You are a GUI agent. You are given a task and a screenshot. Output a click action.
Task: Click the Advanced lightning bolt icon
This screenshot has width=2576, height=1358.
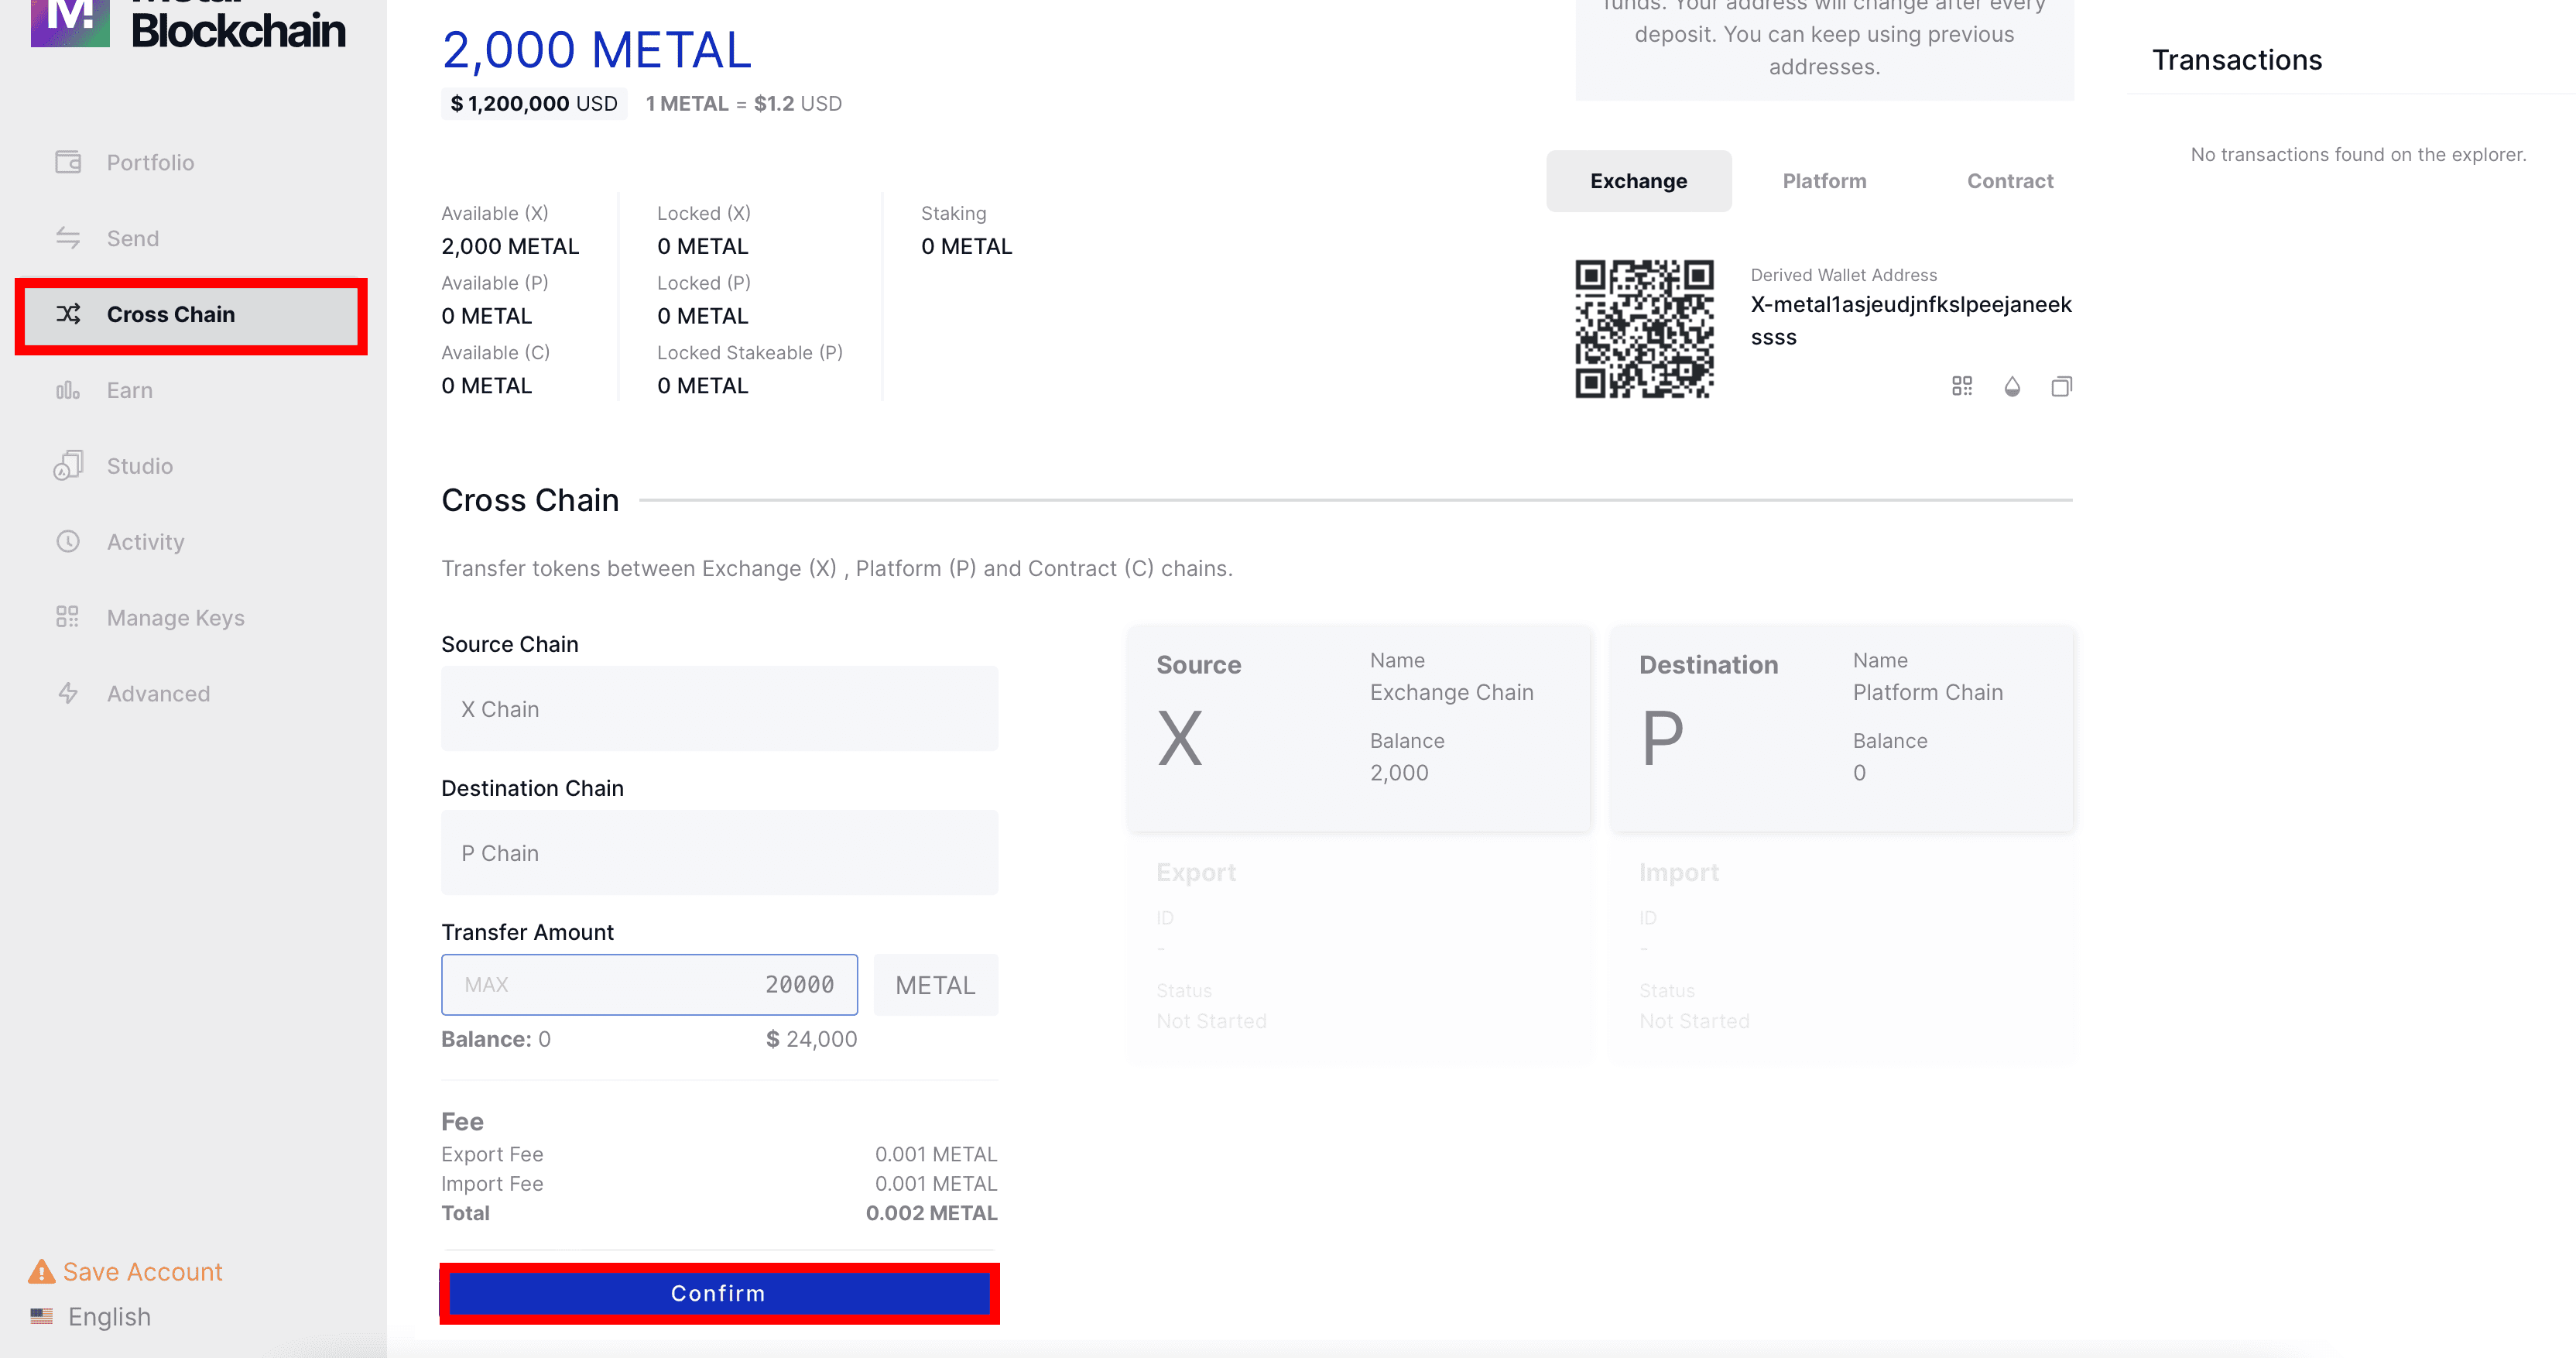click(68, 693)
